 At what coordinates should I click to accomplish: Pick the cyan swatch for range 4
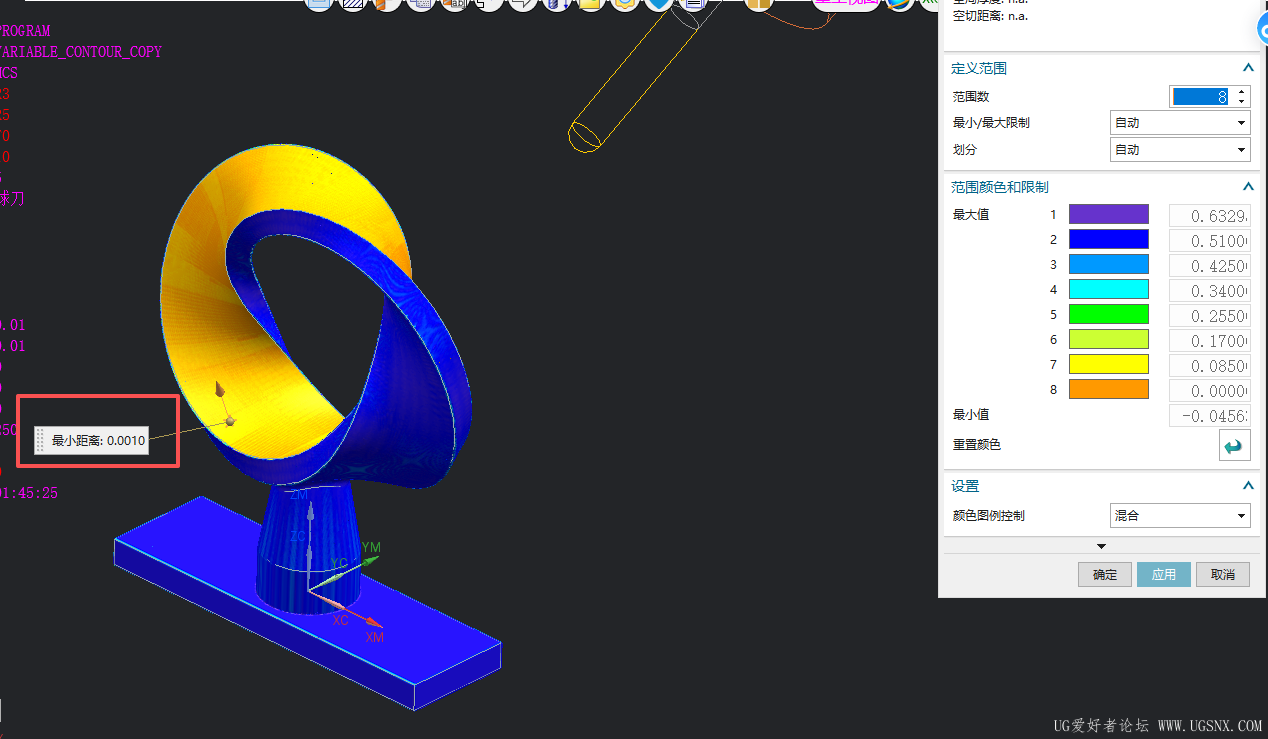pos(1109,290)
